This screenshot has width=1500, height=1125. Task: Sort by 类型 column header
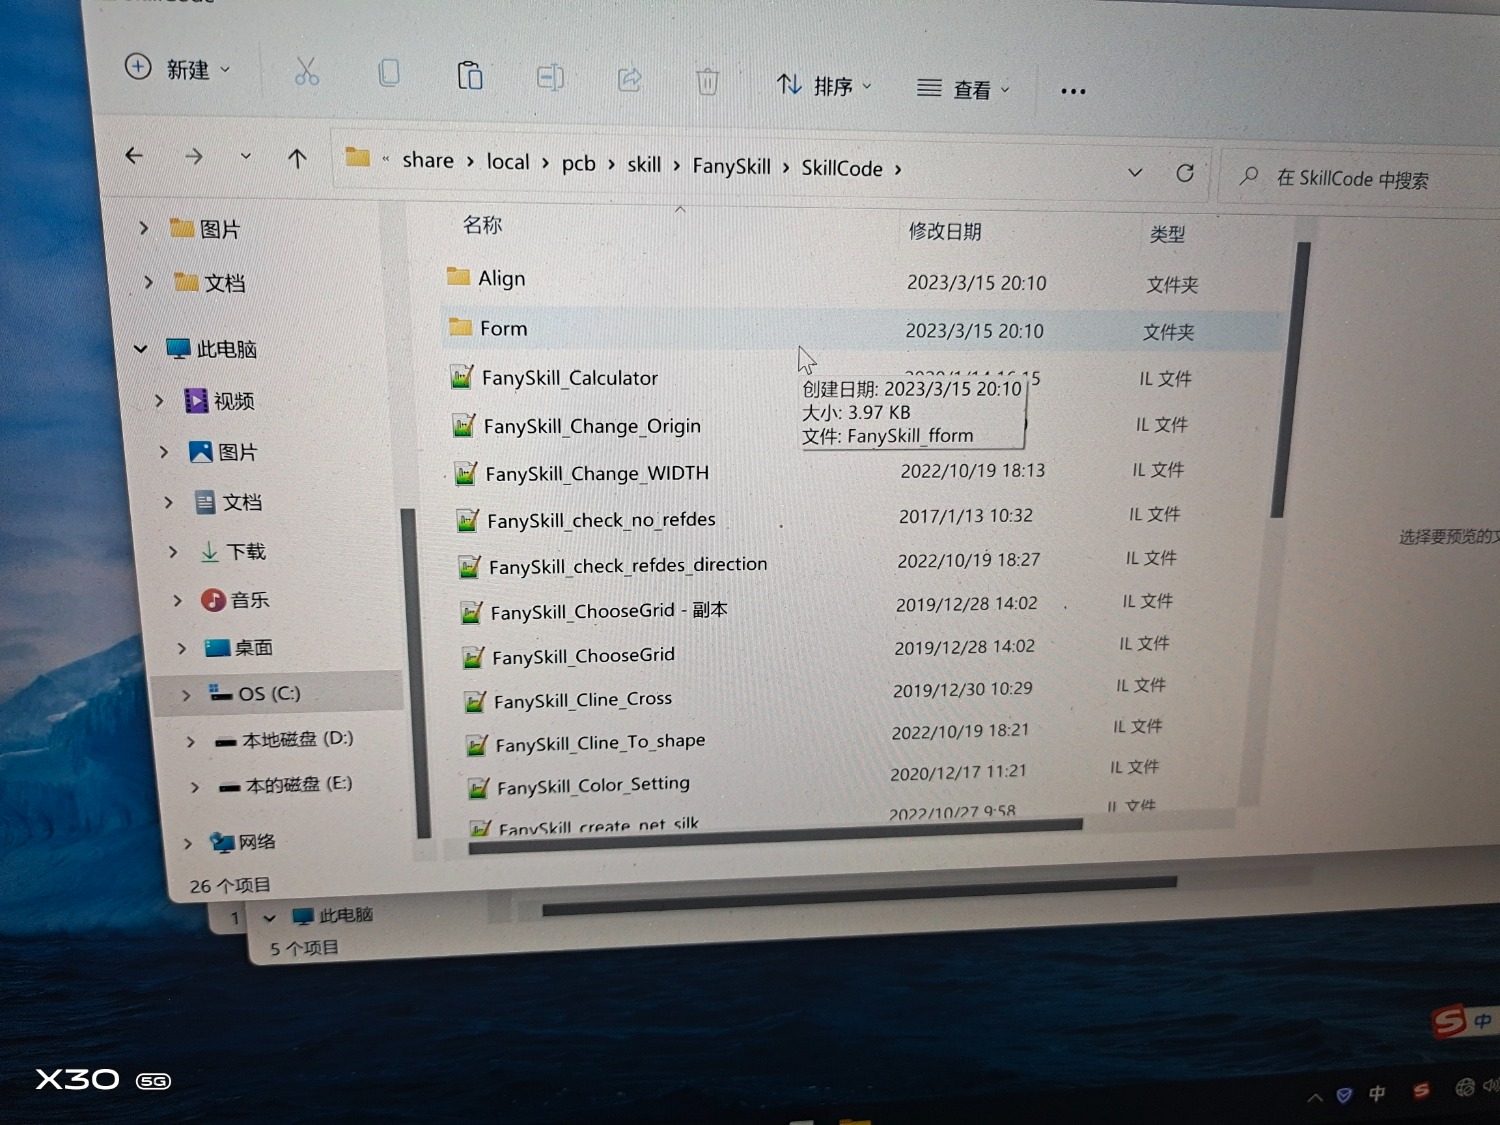pyautogui.click(x=1167, y=235)
